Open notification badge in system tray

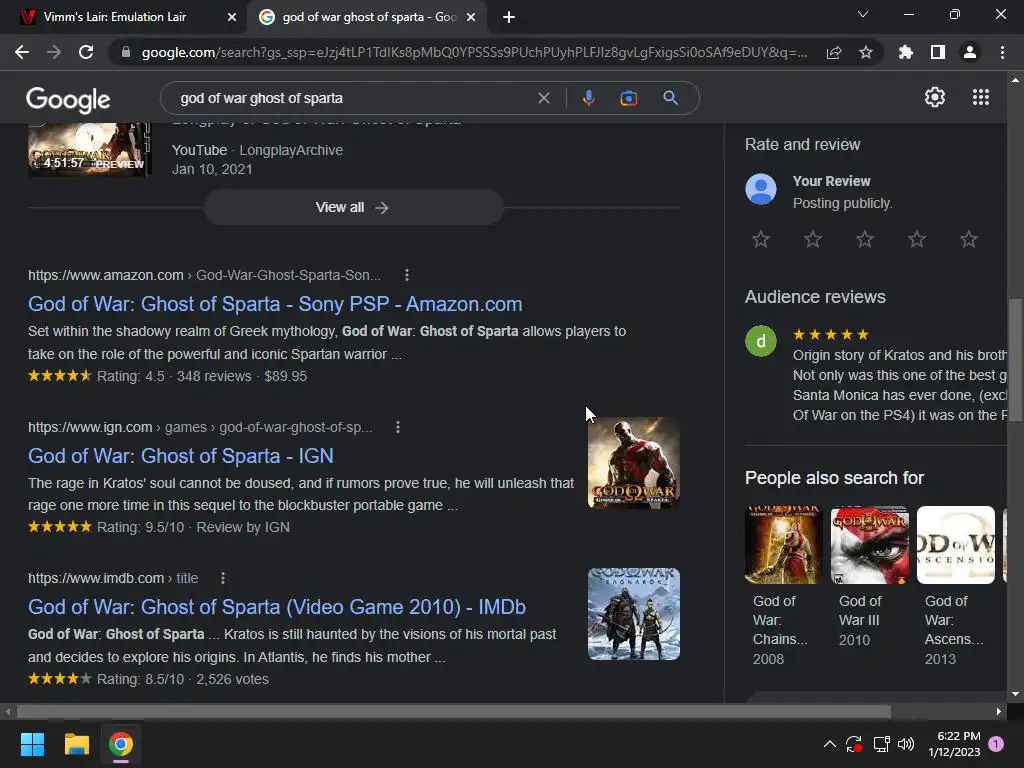996,744
